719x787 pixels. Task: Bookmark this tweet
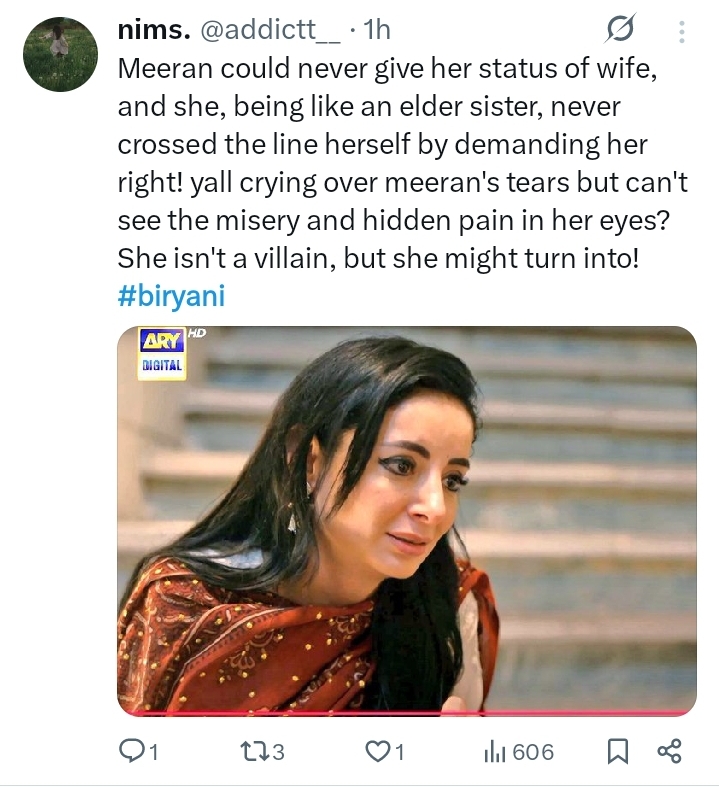coord(619,751)
